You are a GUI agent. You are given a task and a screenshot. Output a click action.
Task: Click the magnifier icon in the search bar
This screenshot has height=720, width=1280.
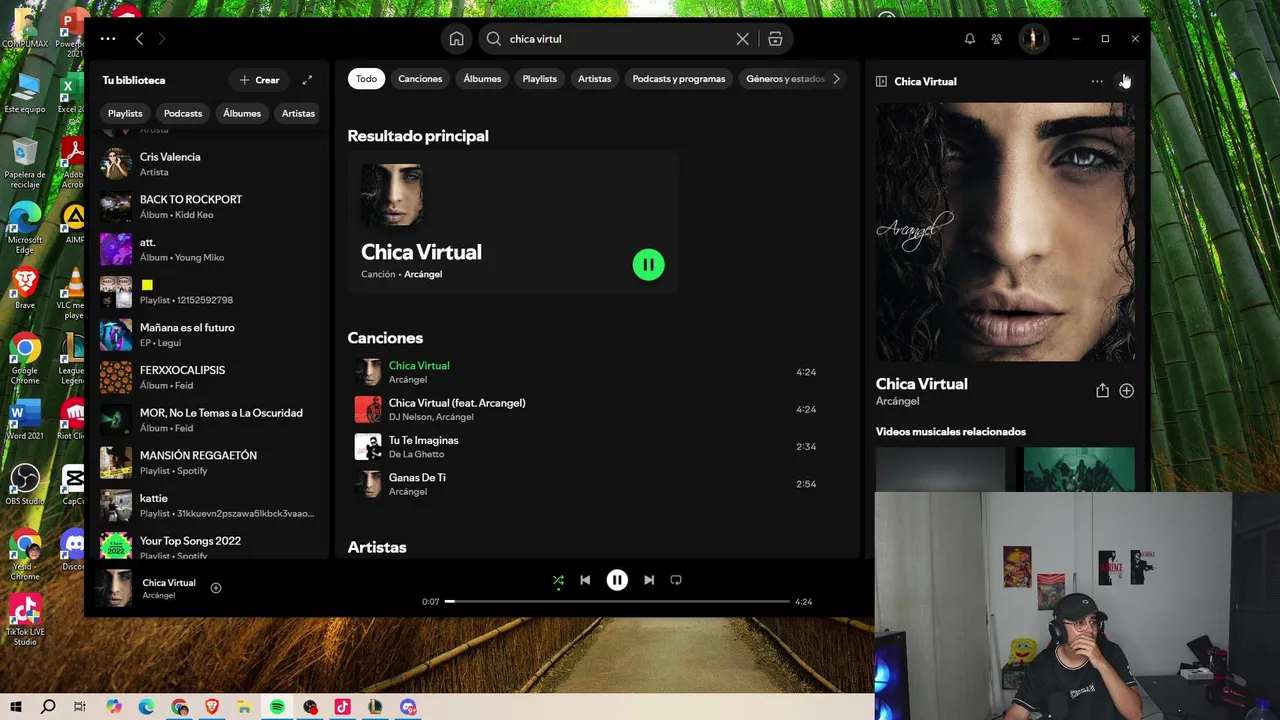point(494,39)
